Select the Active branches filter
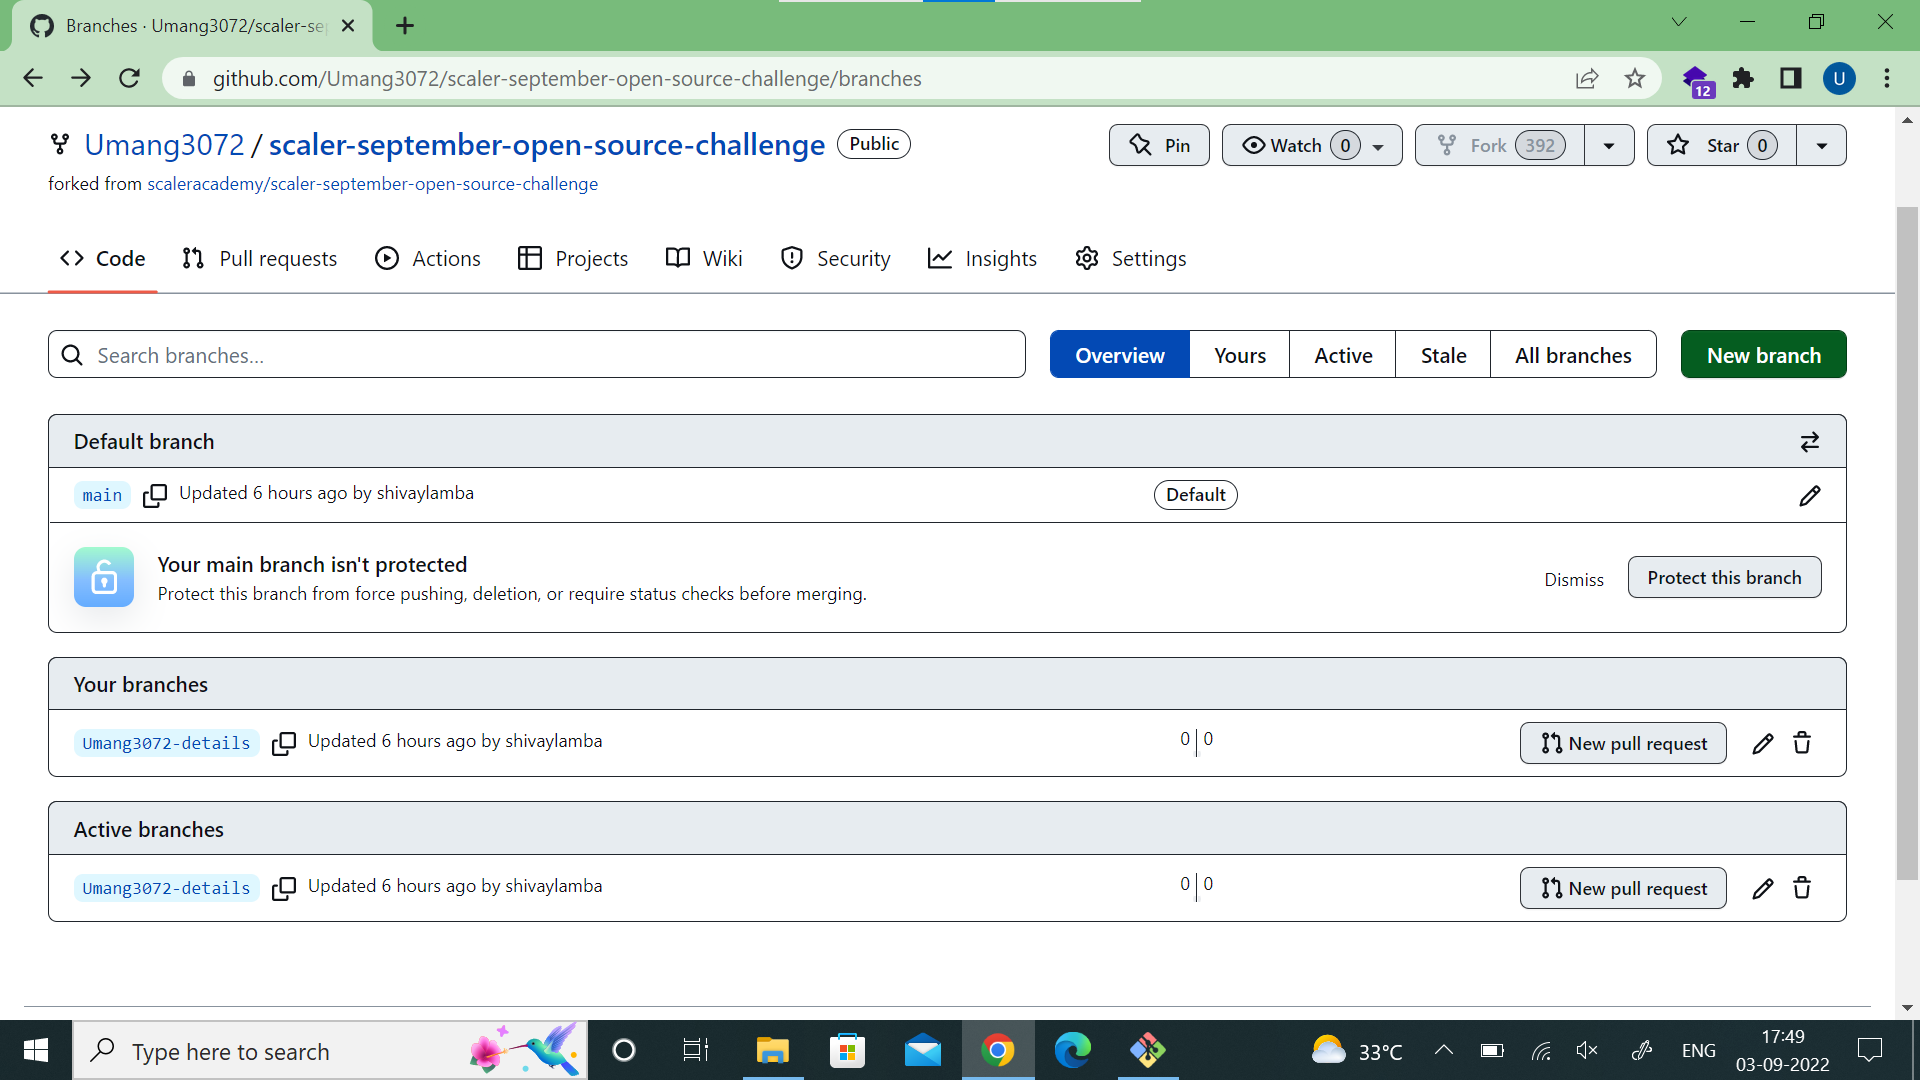 1342,354
